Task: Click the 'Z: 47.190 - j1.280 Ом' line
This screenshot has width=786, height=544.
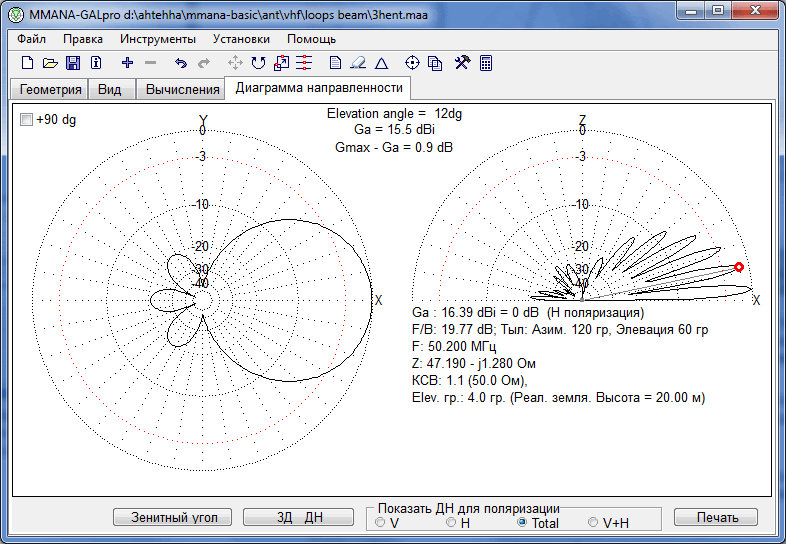Action: coord(474,364)
